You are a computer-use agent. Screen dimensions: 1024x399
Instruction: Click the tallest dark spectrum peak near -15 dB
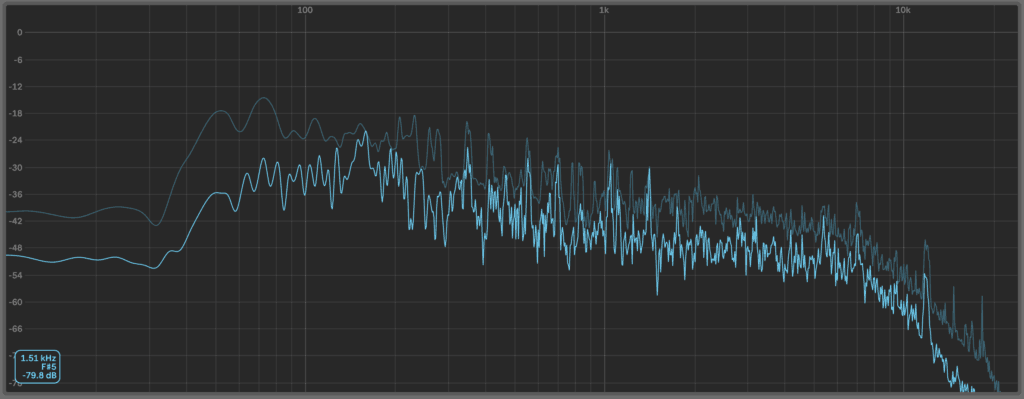(264, 99)
